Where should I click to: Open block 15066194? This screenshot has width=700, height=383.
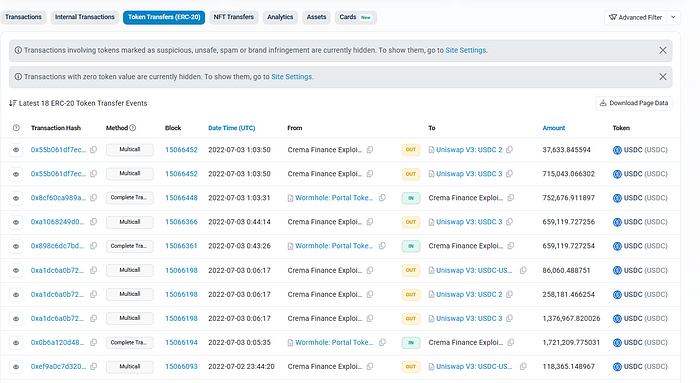coord(181,342)
